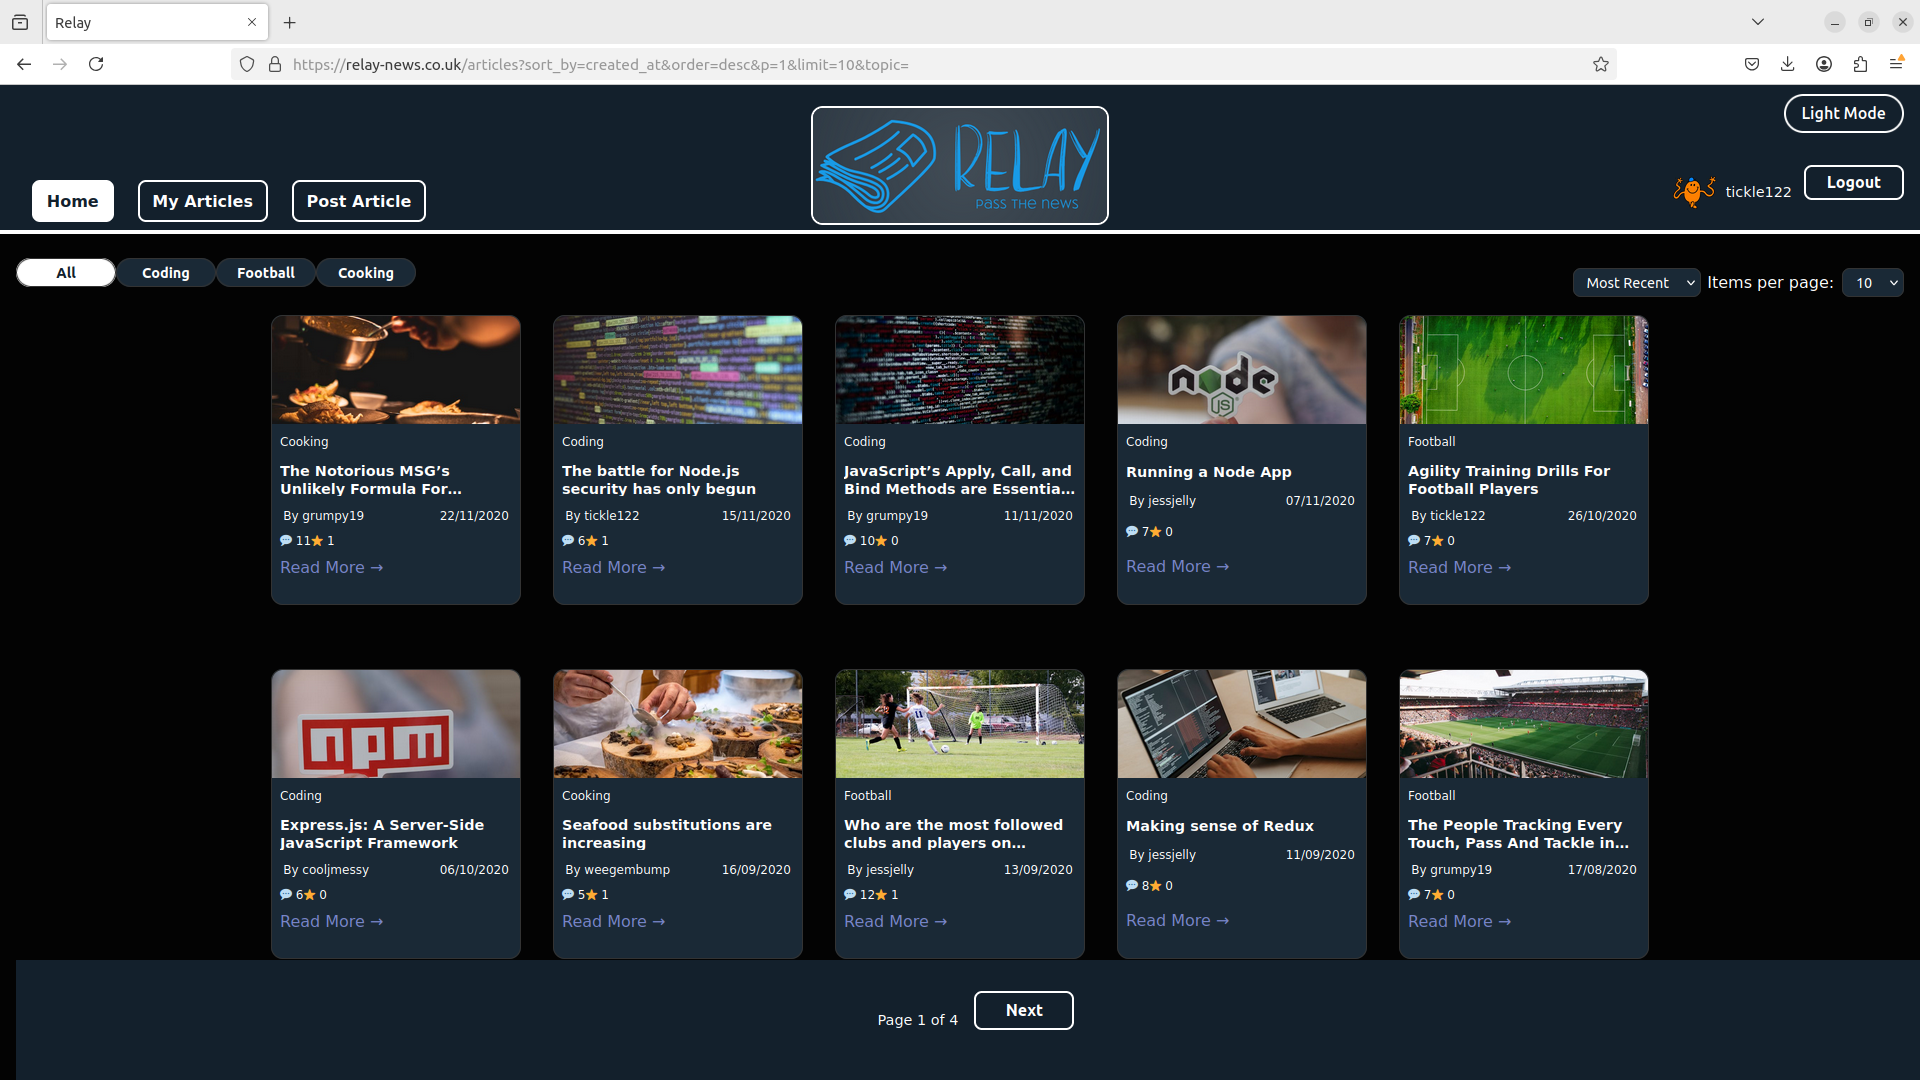Click author 'By cooljmessy'
1920x1080 pixels.
(326, 870)
